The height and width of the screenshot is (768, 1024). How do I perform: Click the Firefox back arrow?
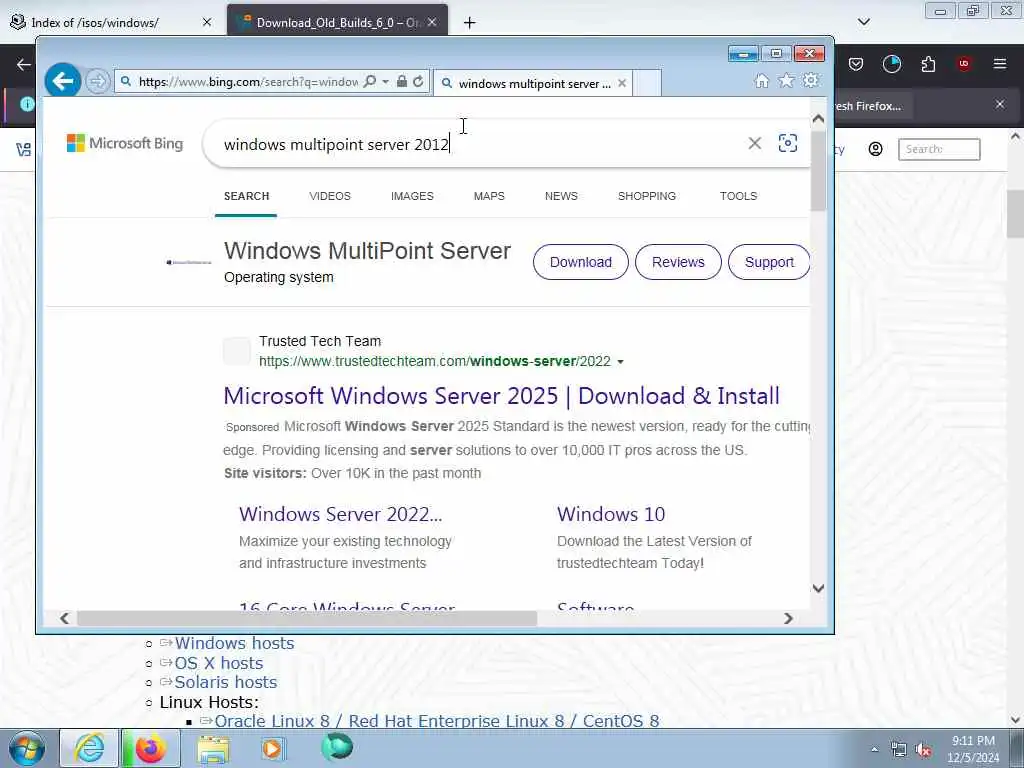tap(24, 64)
